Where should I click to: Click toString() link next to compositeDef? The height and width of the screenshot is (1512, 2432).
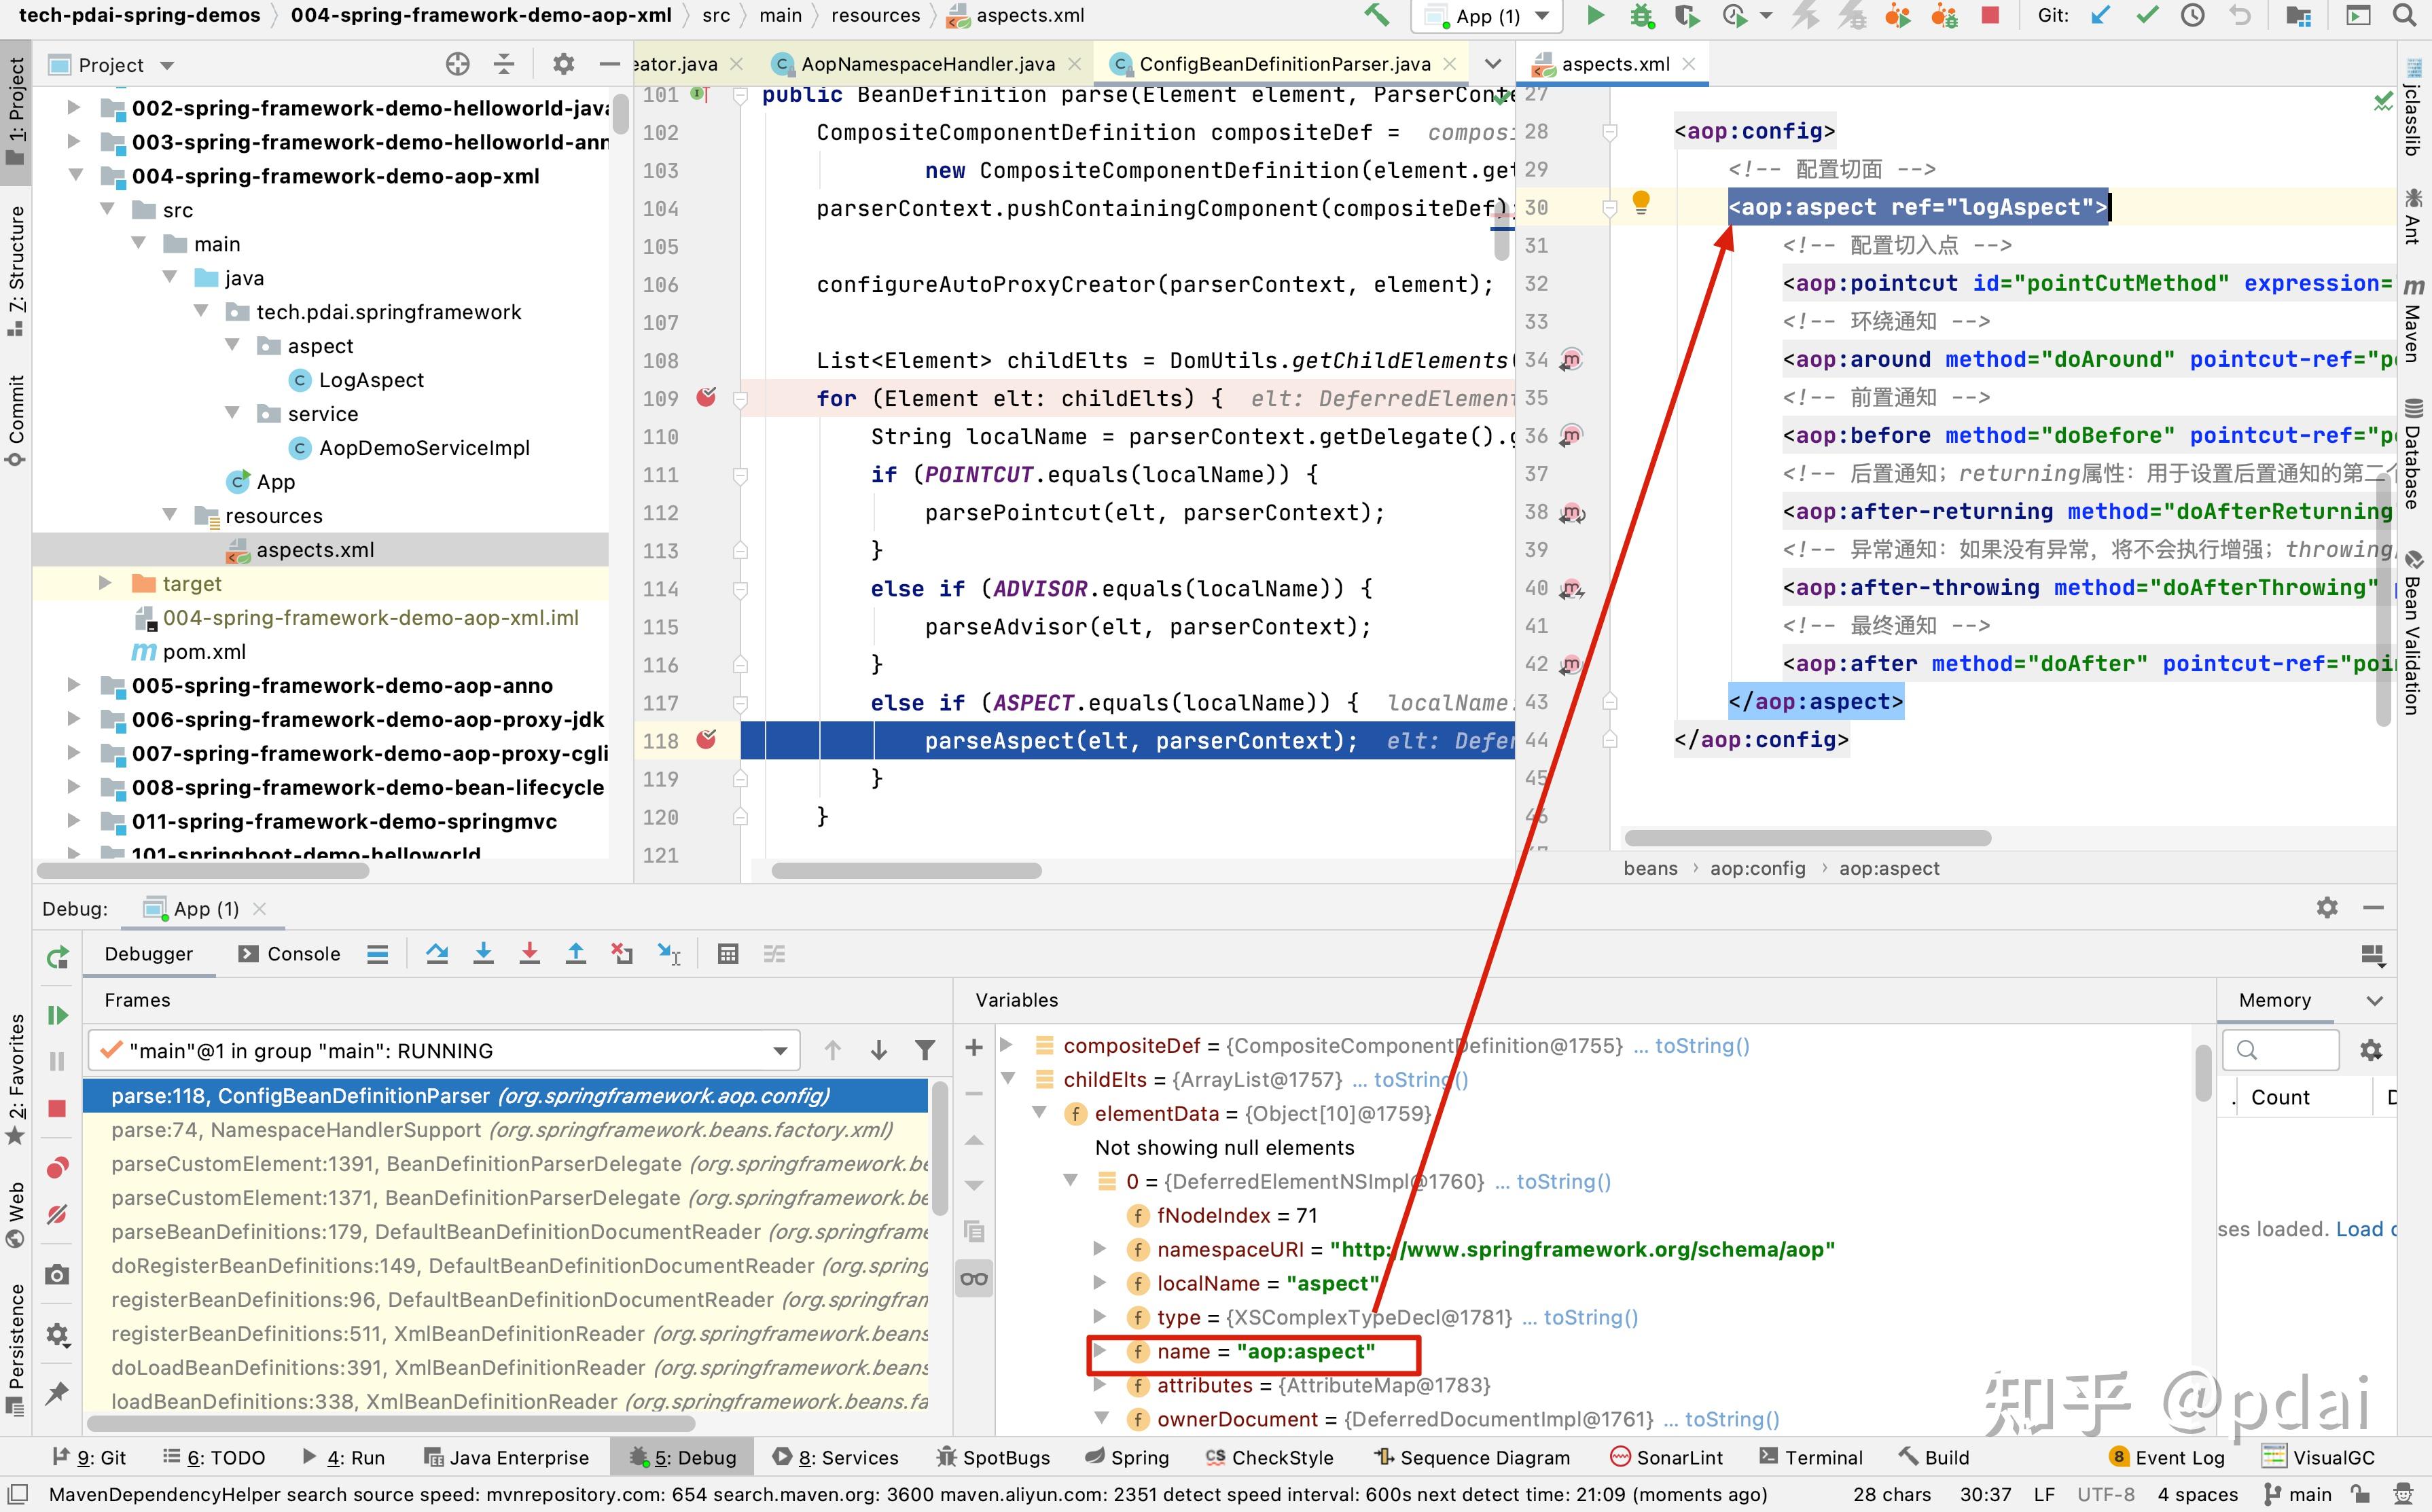point(1702,1045)
